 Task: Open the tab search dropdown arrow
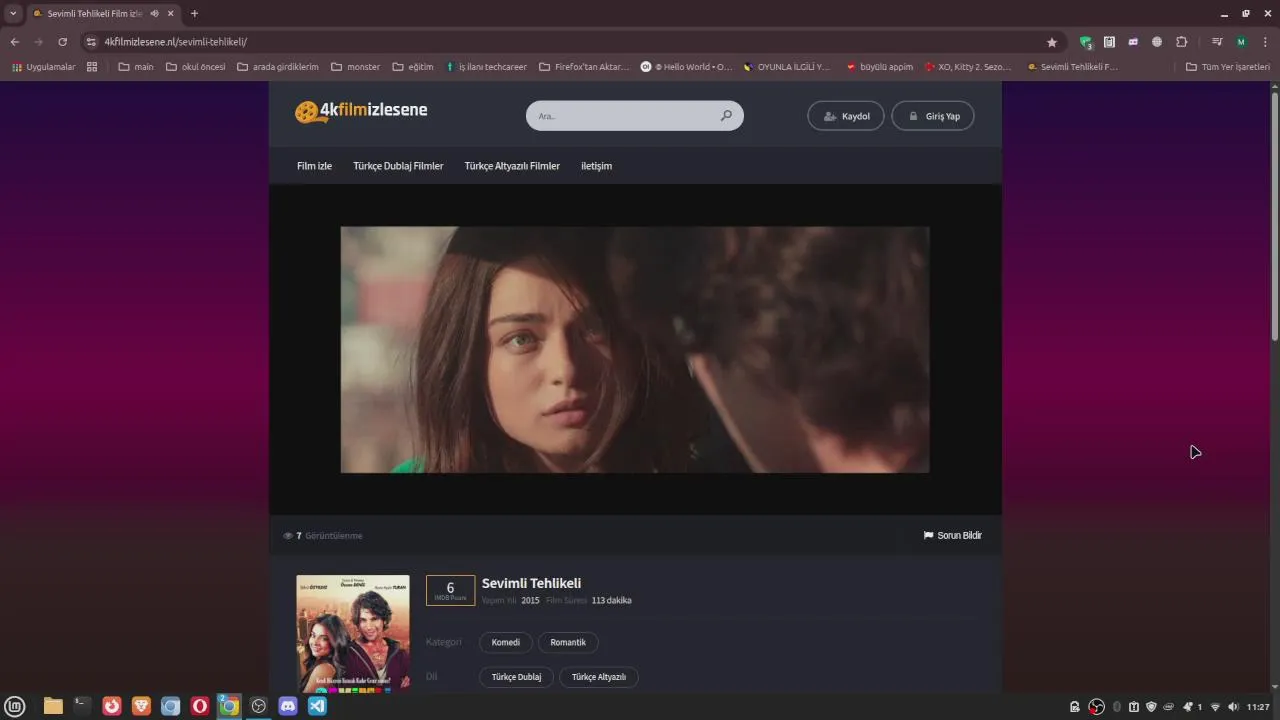tap(13, 13)
